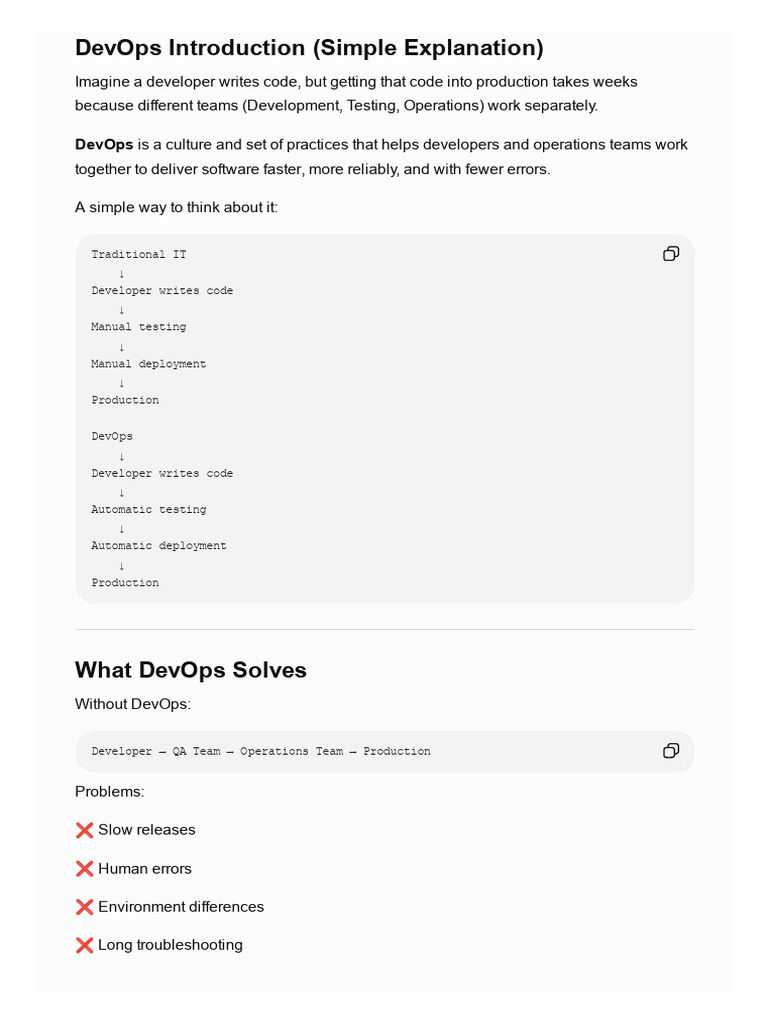Viewport: 768px width, 1024px height.
Task: Click the DevOps Introduction heading
Action: click(309, 48)
